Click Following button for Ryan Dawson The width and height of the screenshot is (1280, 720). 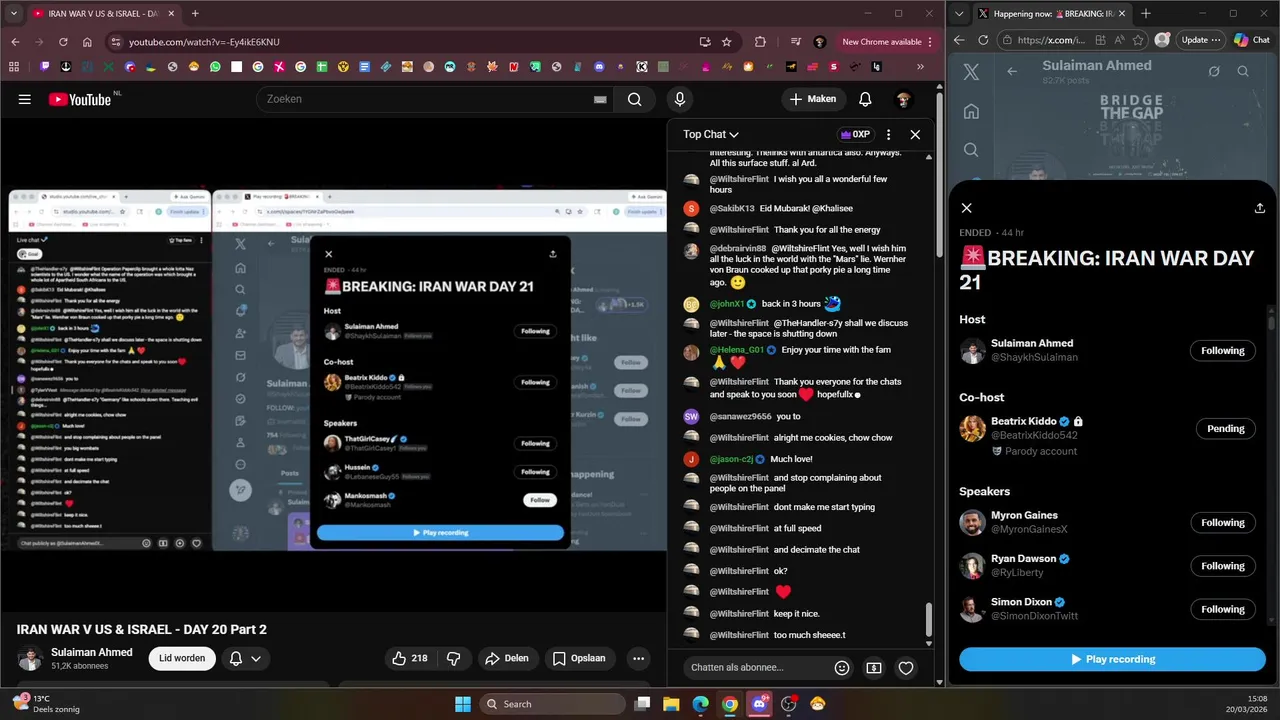(x=1223, y=565)
